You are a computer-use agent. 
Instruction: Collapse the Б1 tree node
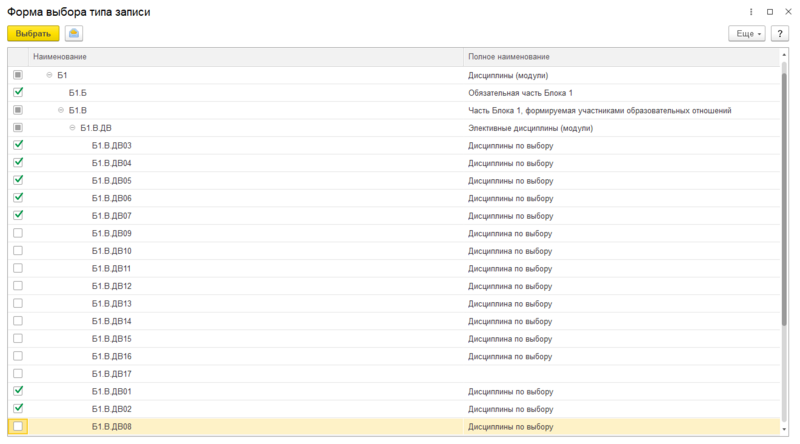coord(50,75)
